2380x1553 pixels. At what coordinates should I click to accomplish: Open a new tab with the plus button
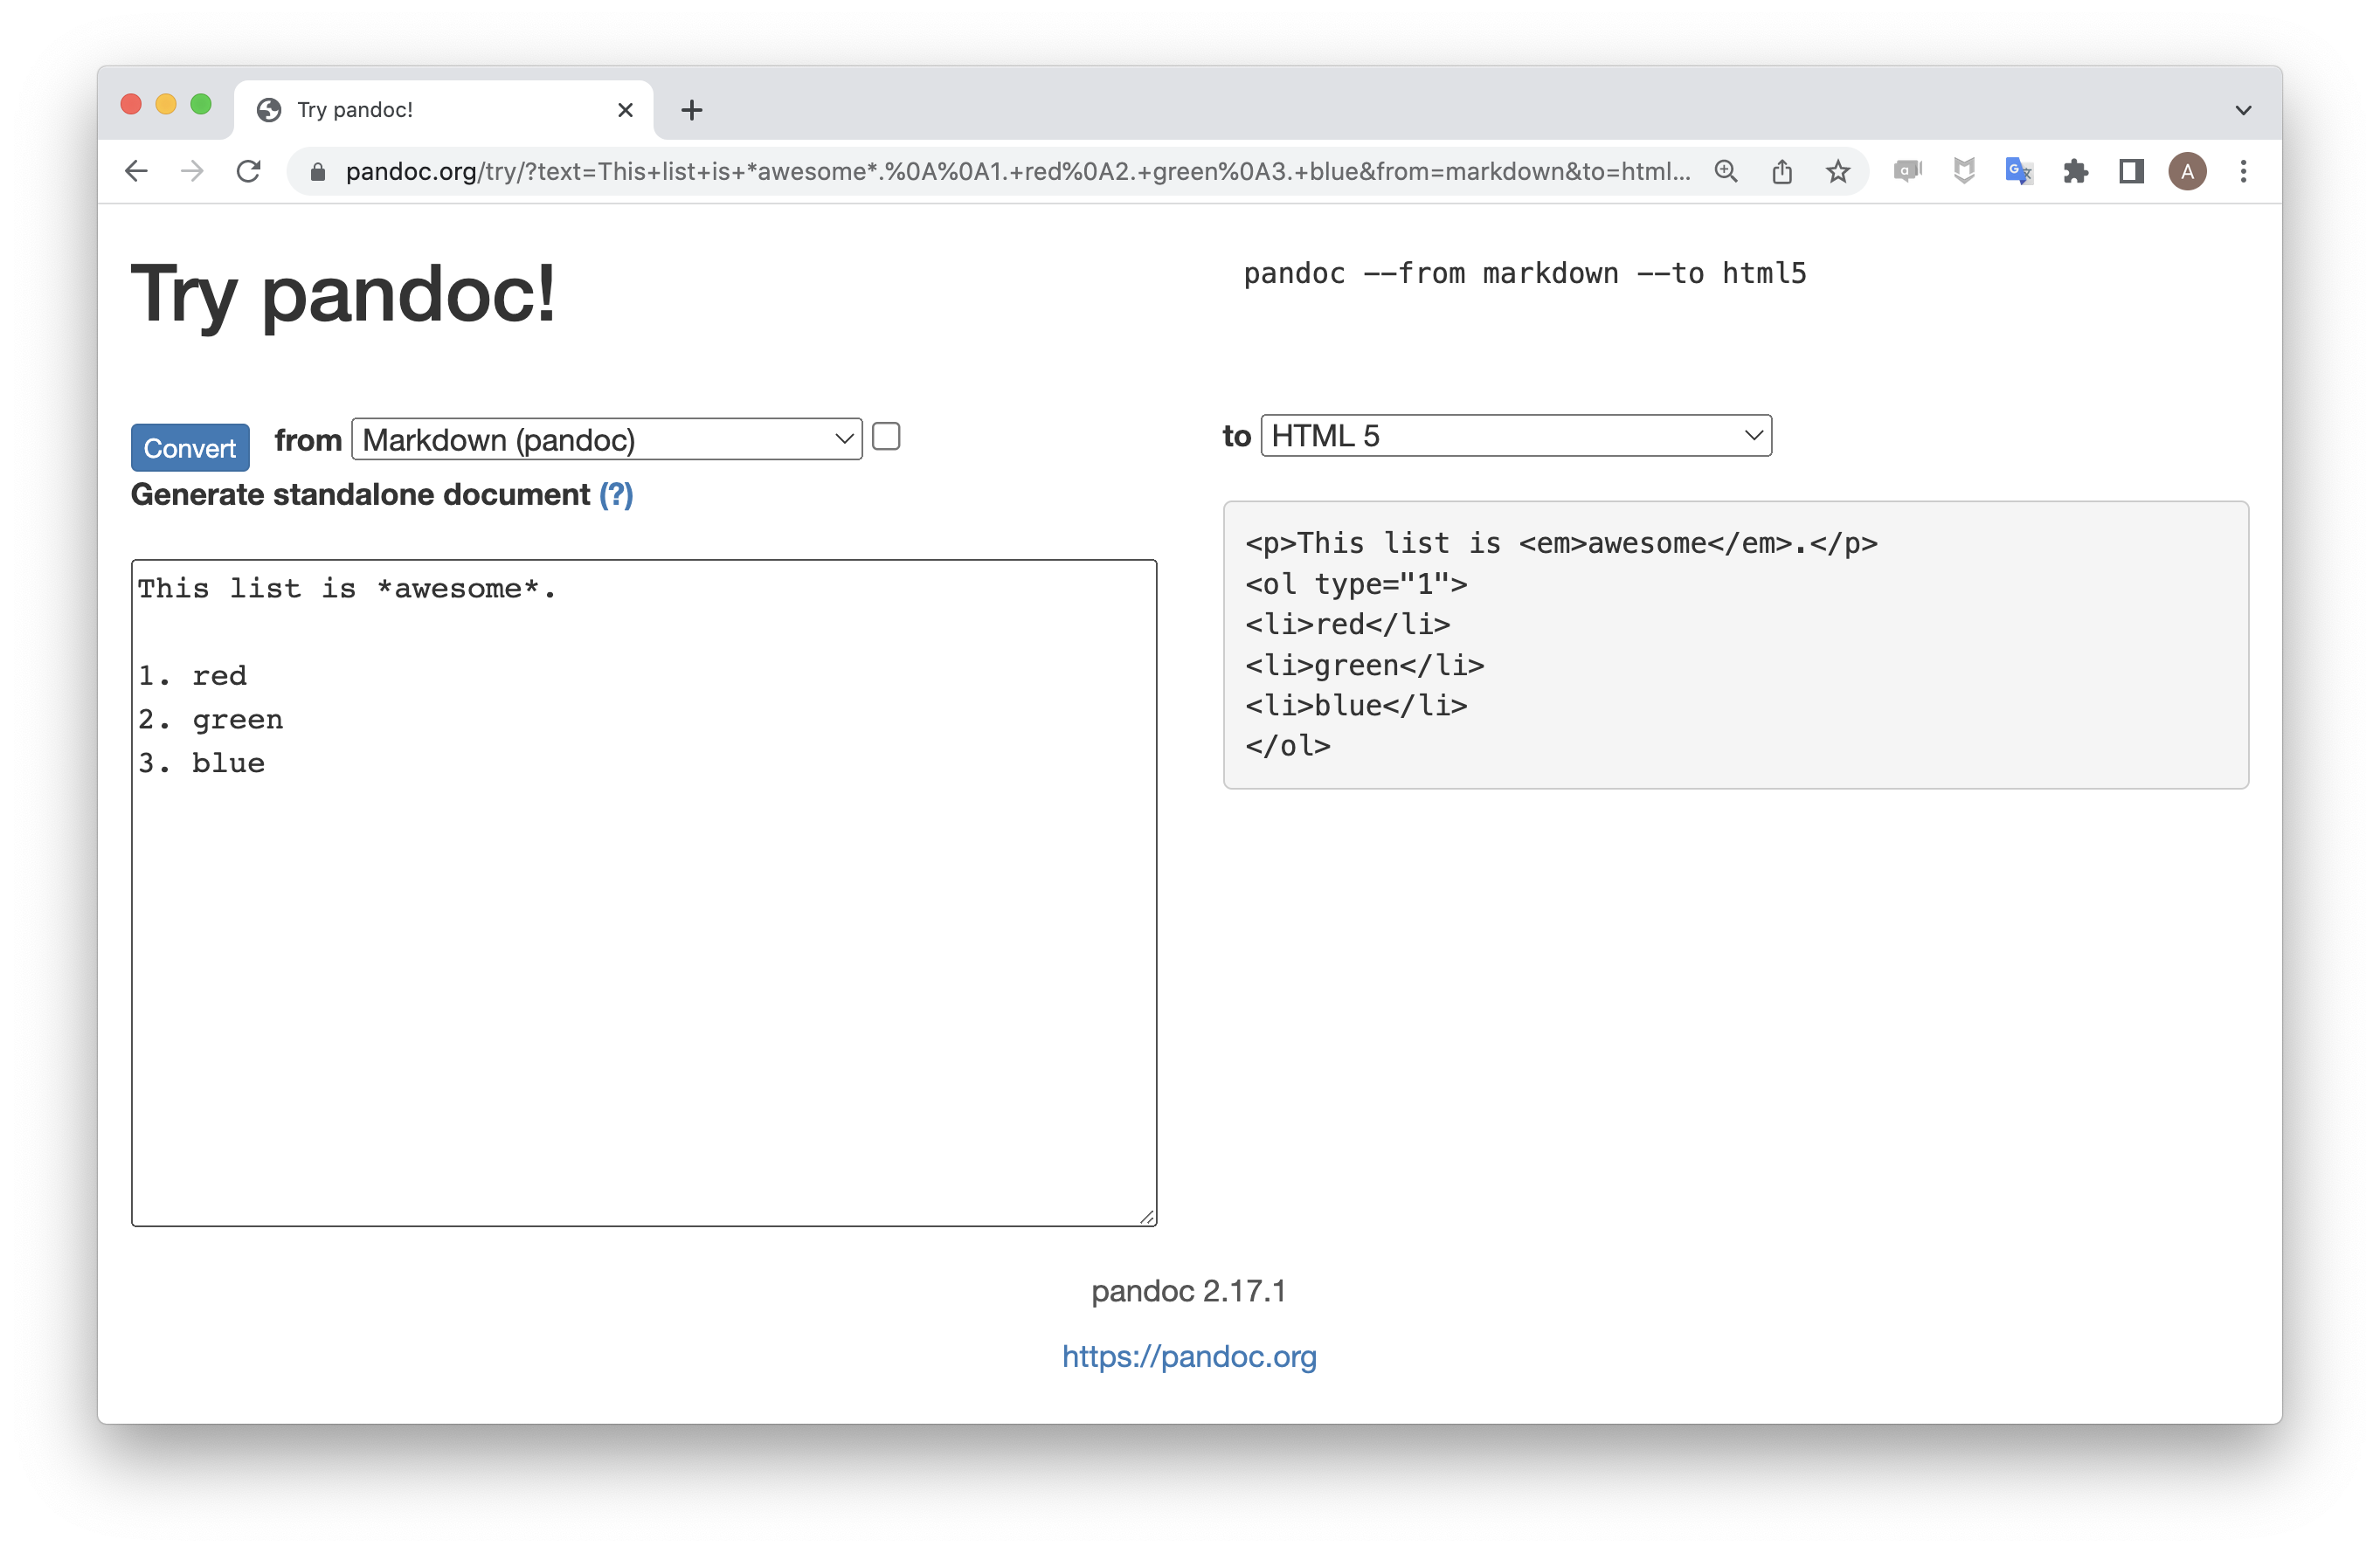click(691, 109)
